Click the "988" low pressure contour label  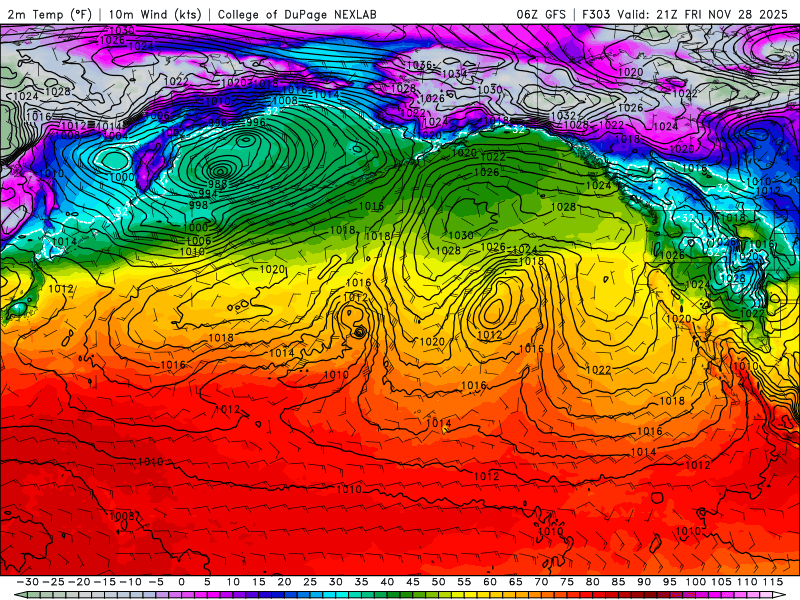[x=218, y=184]
